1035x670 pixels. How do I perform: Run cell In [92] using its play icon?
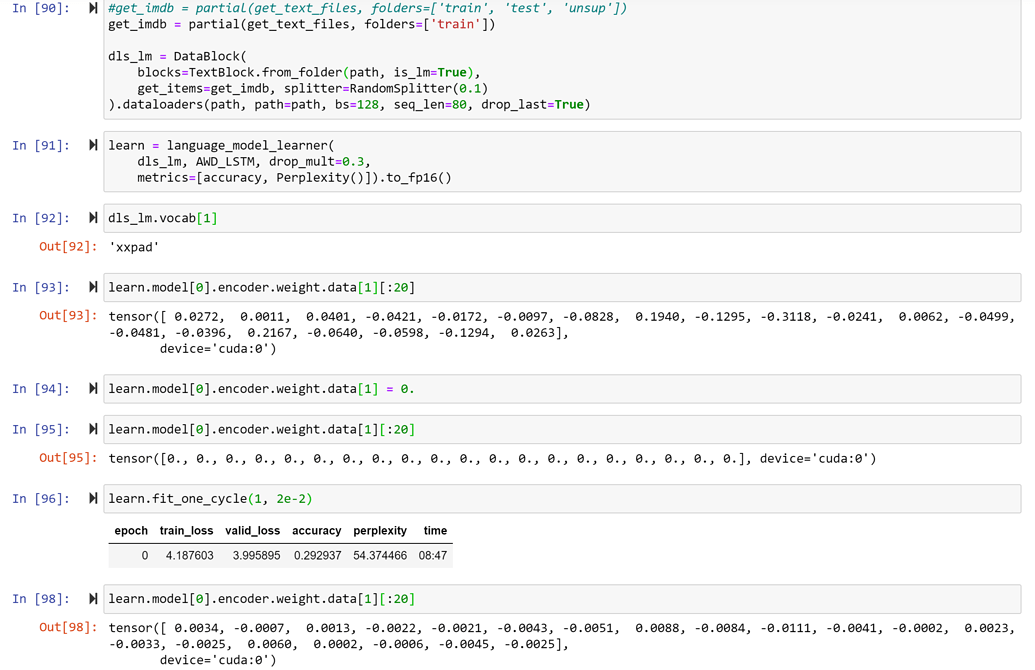point(91,217)
